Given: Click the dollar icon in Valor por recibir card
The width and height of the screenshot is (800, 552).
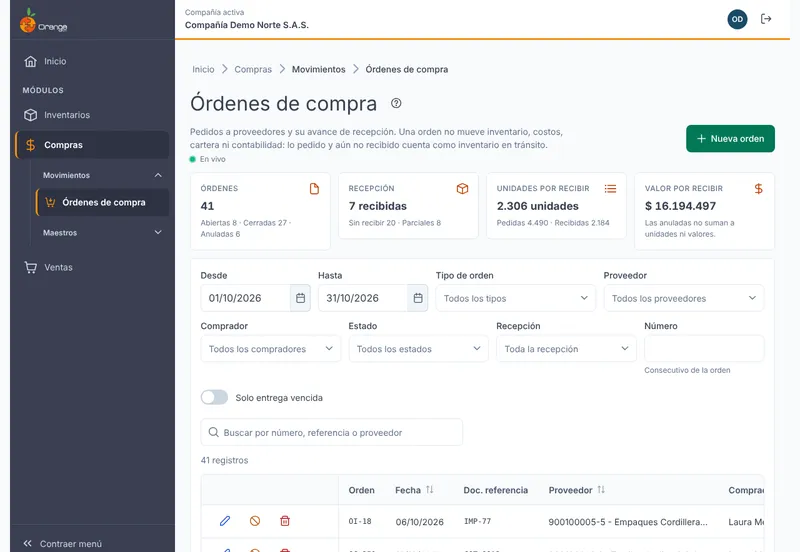Looking at the screenshot, I should (759, 189).
